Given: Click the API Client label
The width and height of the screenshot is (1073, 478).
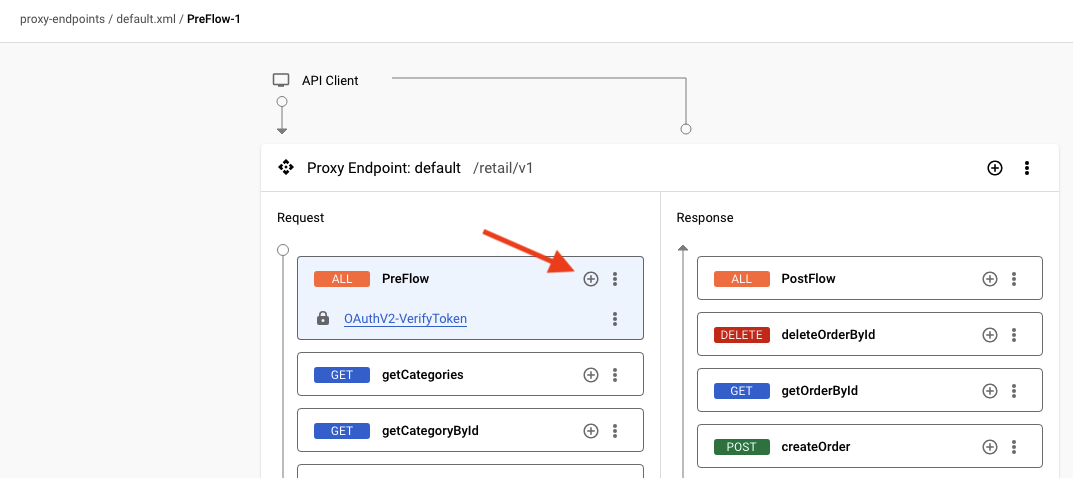Looking at the screenshot, I should 330,81.
